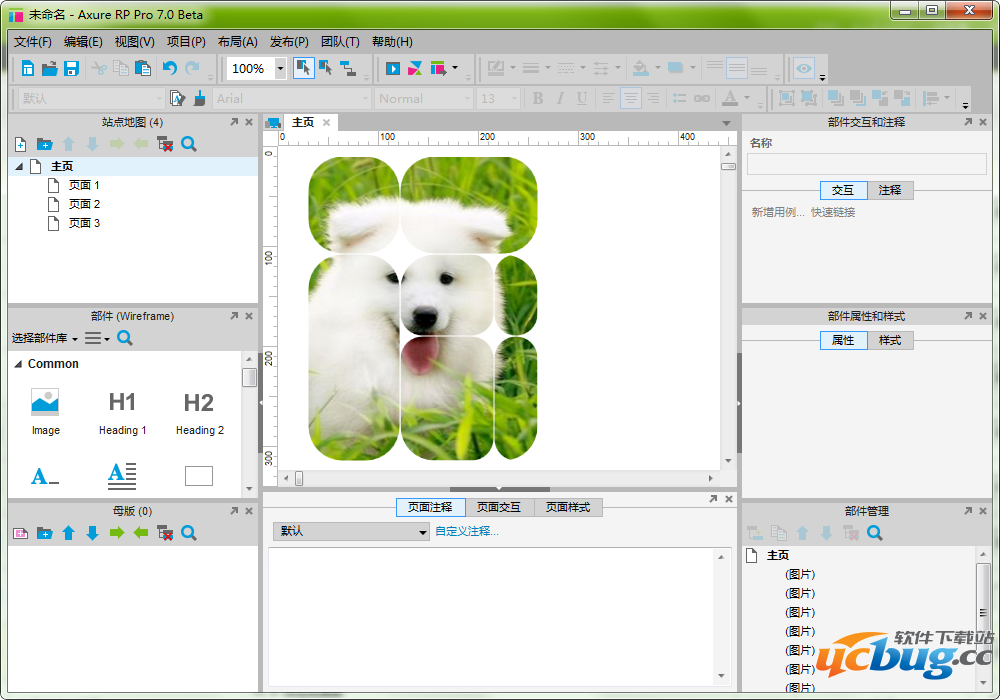Search widgets with the magnifier icon
Viewport: 1000px width, 700px height.
(125, 338)
